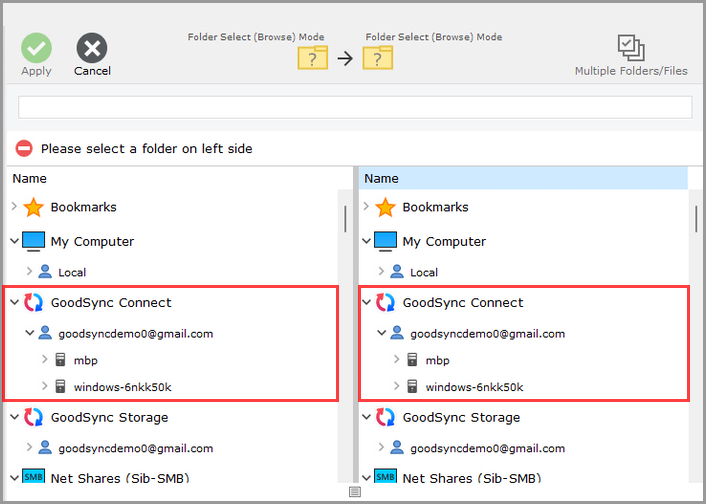The height and width of the screenshot is (504, 706).
Task: Select goodsyncdemo0@gmail.com under GoodSync Connect on right
Action: [487, 334]
